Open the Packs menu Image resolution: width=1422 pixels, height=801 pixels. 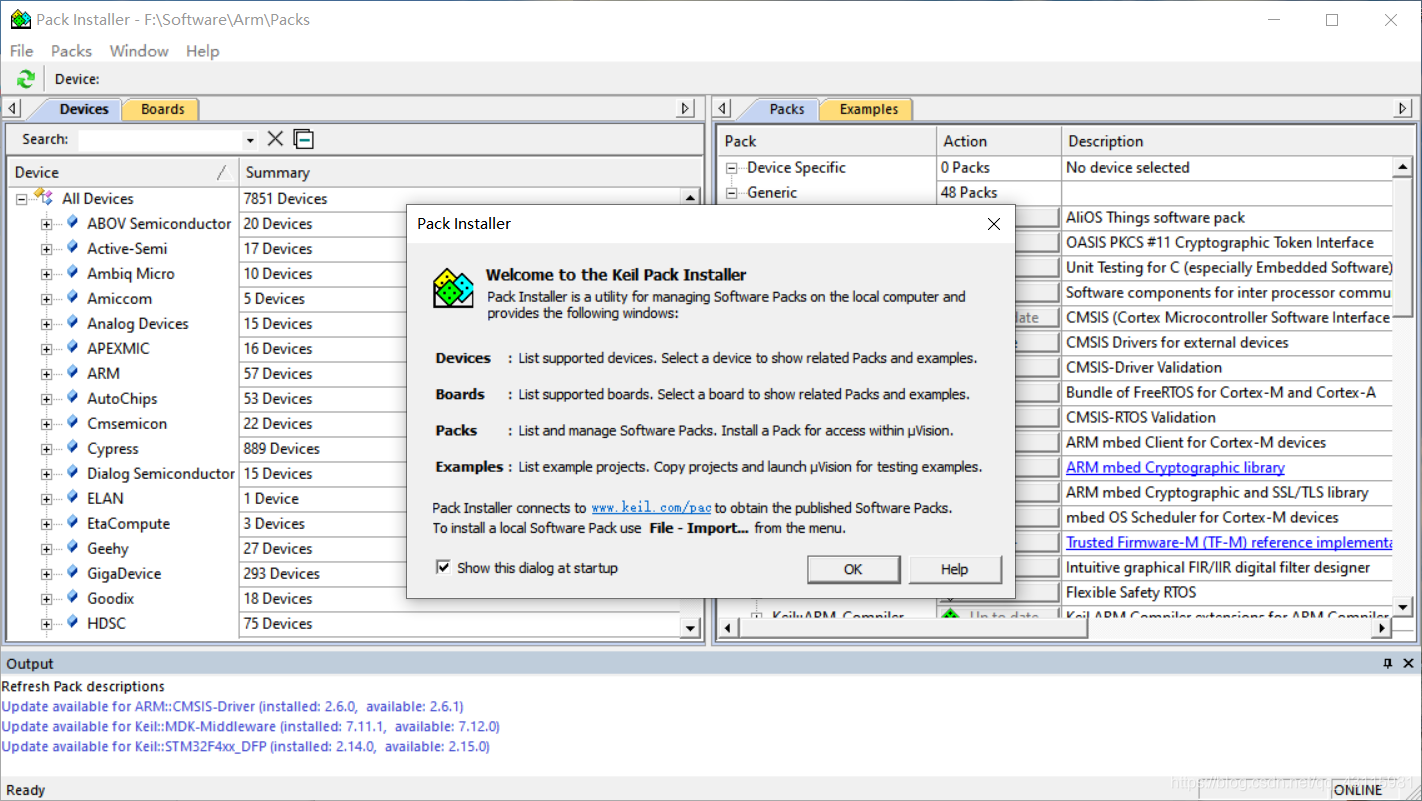click(x=71, y=51)
